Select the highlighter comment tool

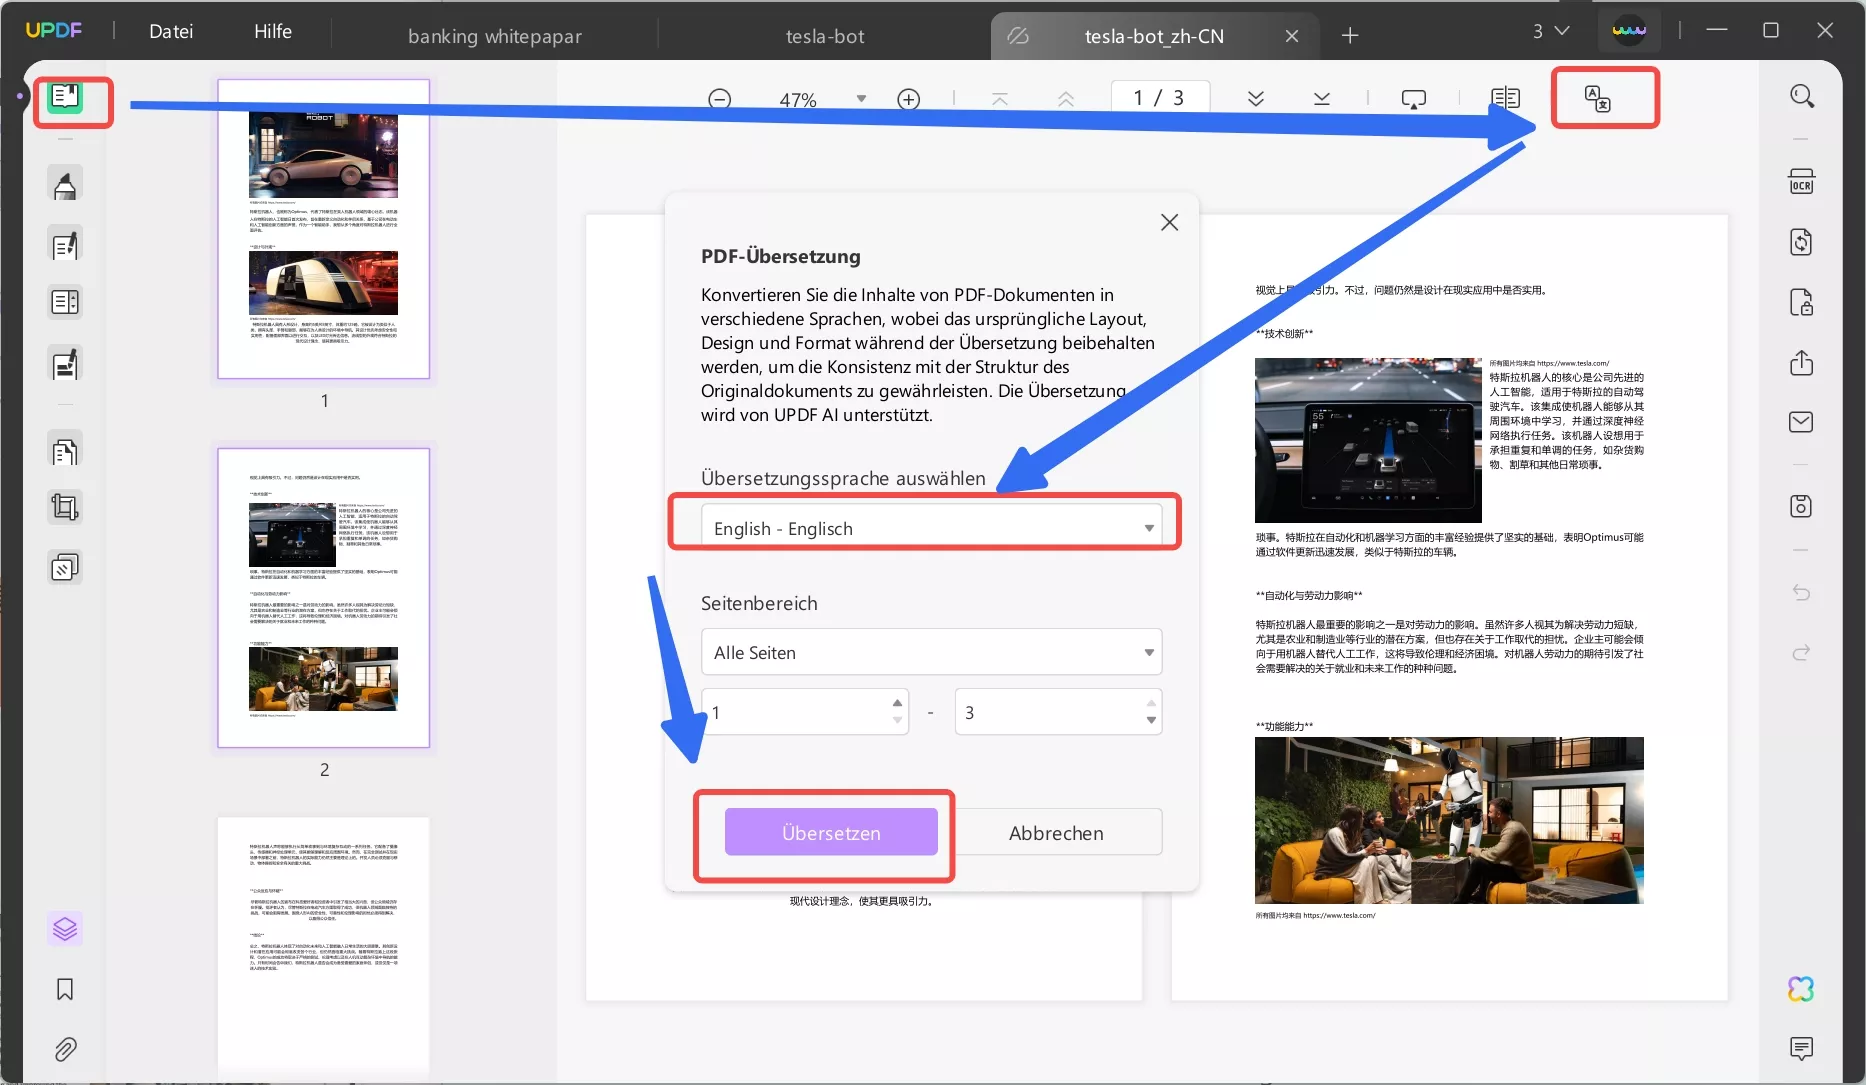(x=65, y=185)
